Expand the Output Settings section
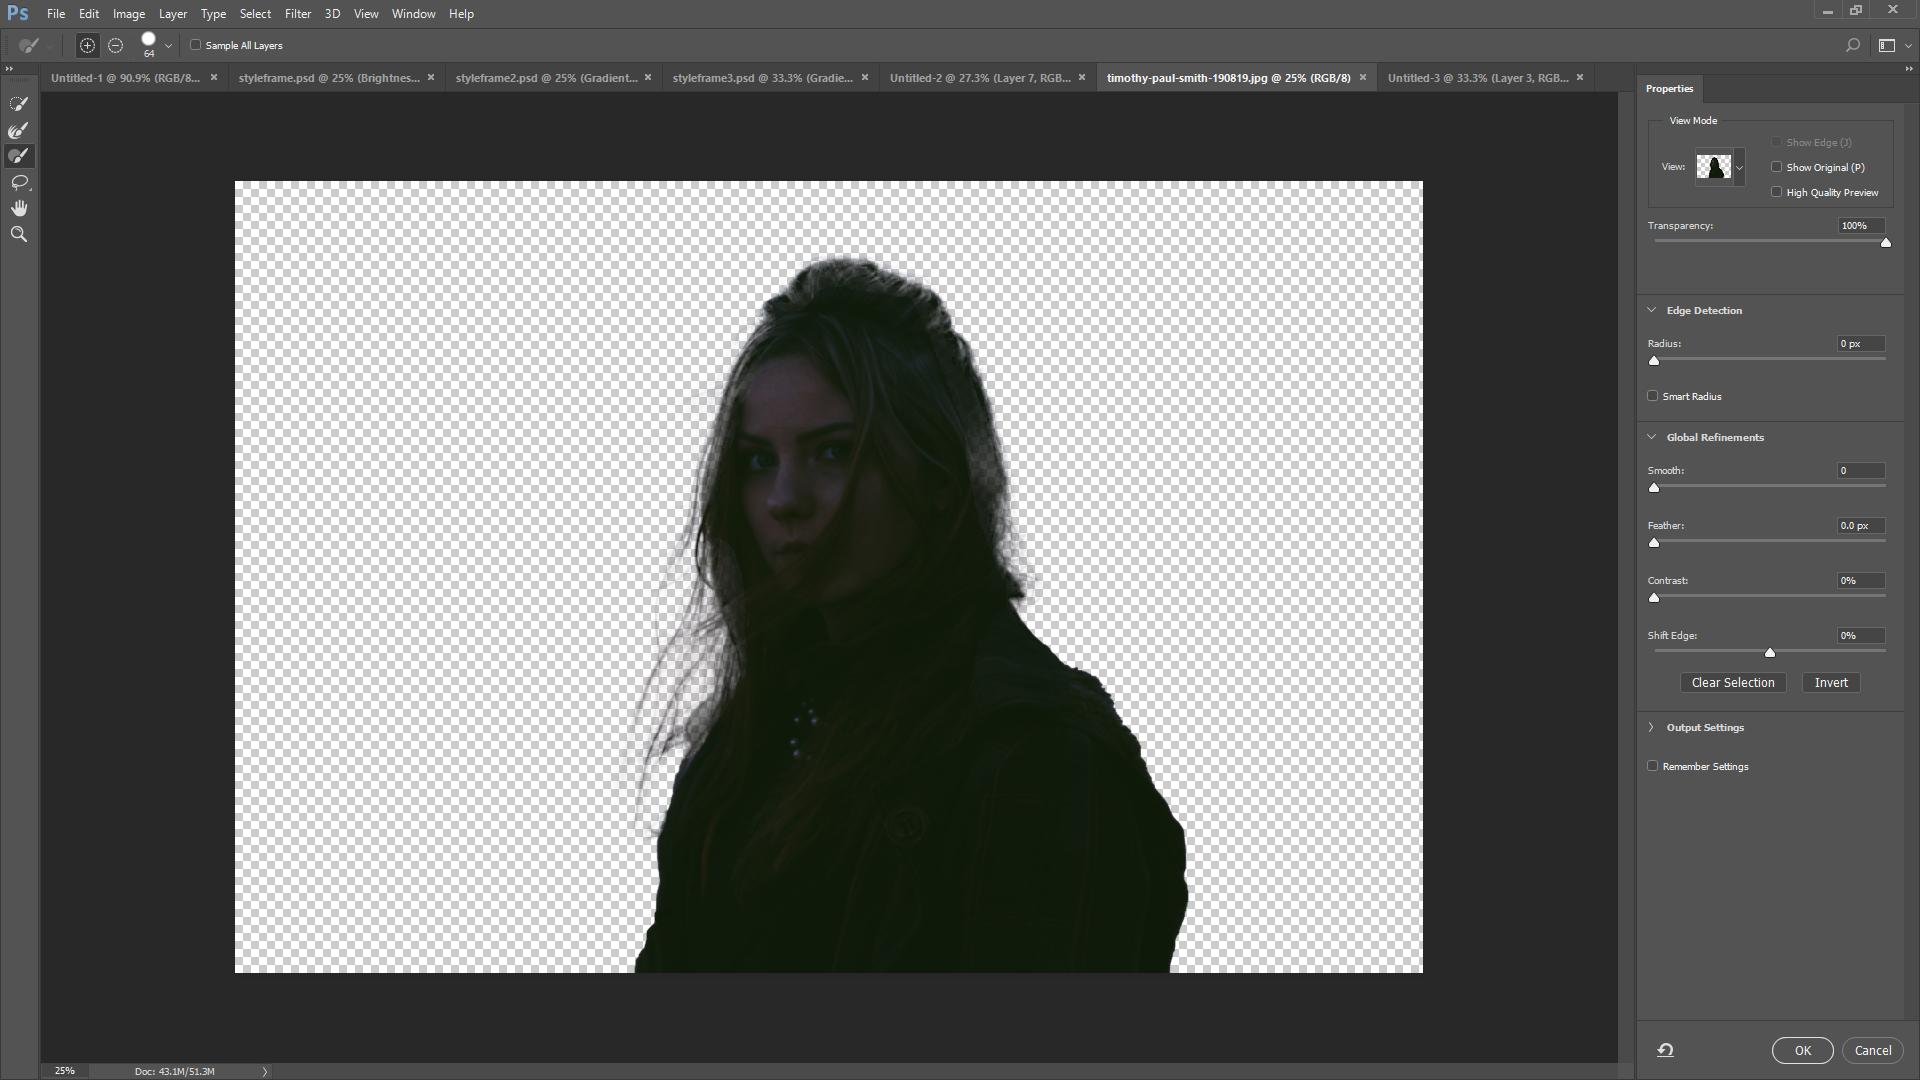Image resolution: width=1920 pixels, height=1080 pixels. pyautogui.click(x=1652, y=727)
